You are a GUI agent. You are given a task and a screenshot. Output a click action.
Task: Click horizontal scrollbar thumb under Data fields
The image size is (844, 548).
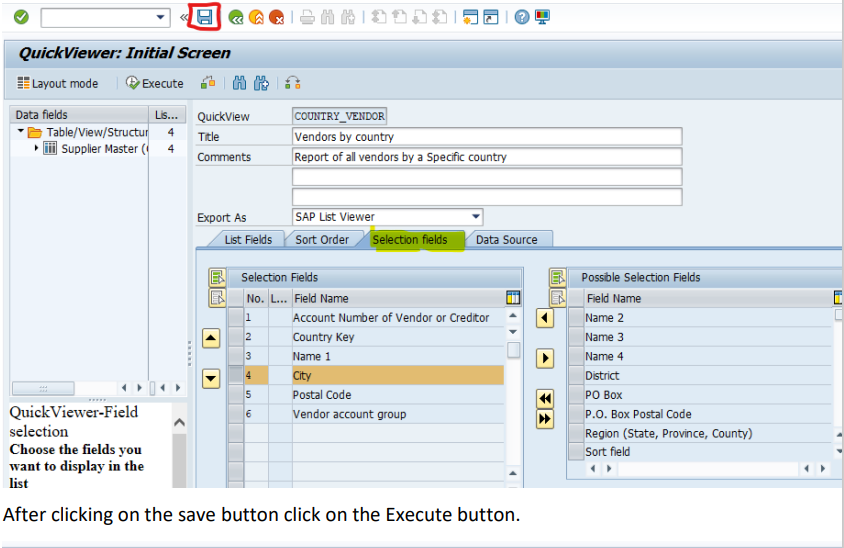coord(43,388)
